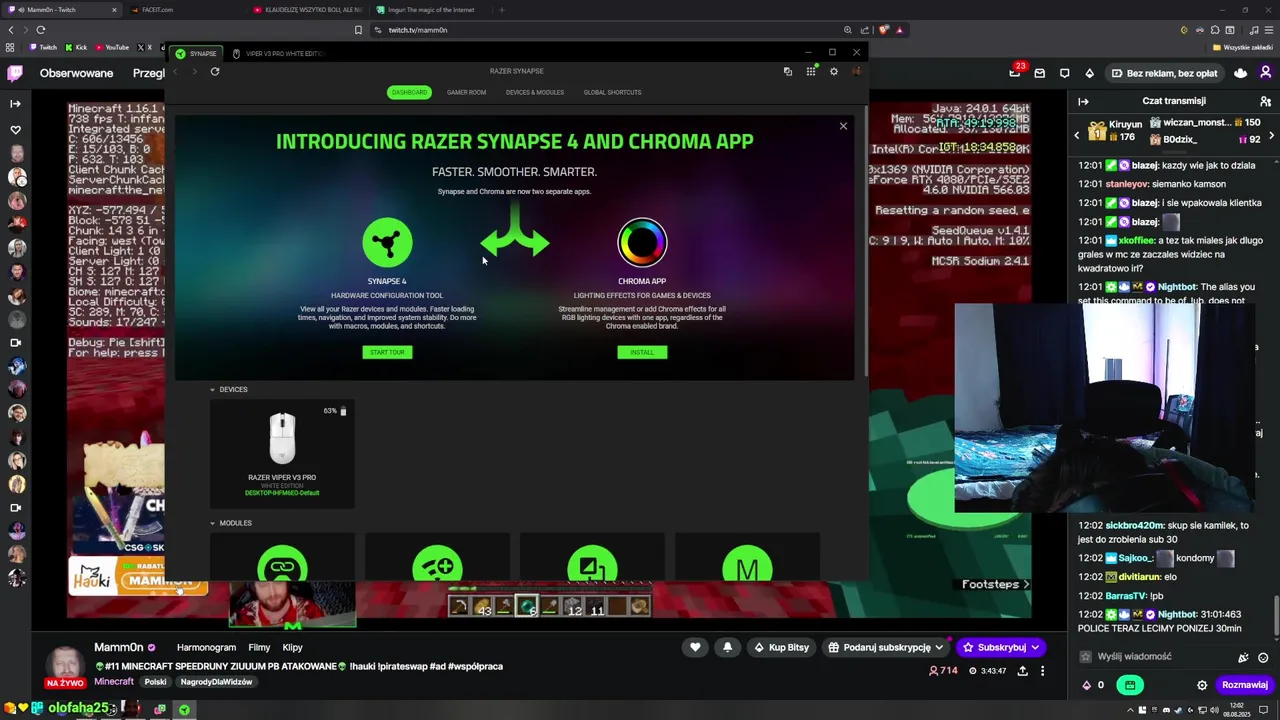
Task: Open the Subskrybuj dropdown
Action: [1001, 647]
